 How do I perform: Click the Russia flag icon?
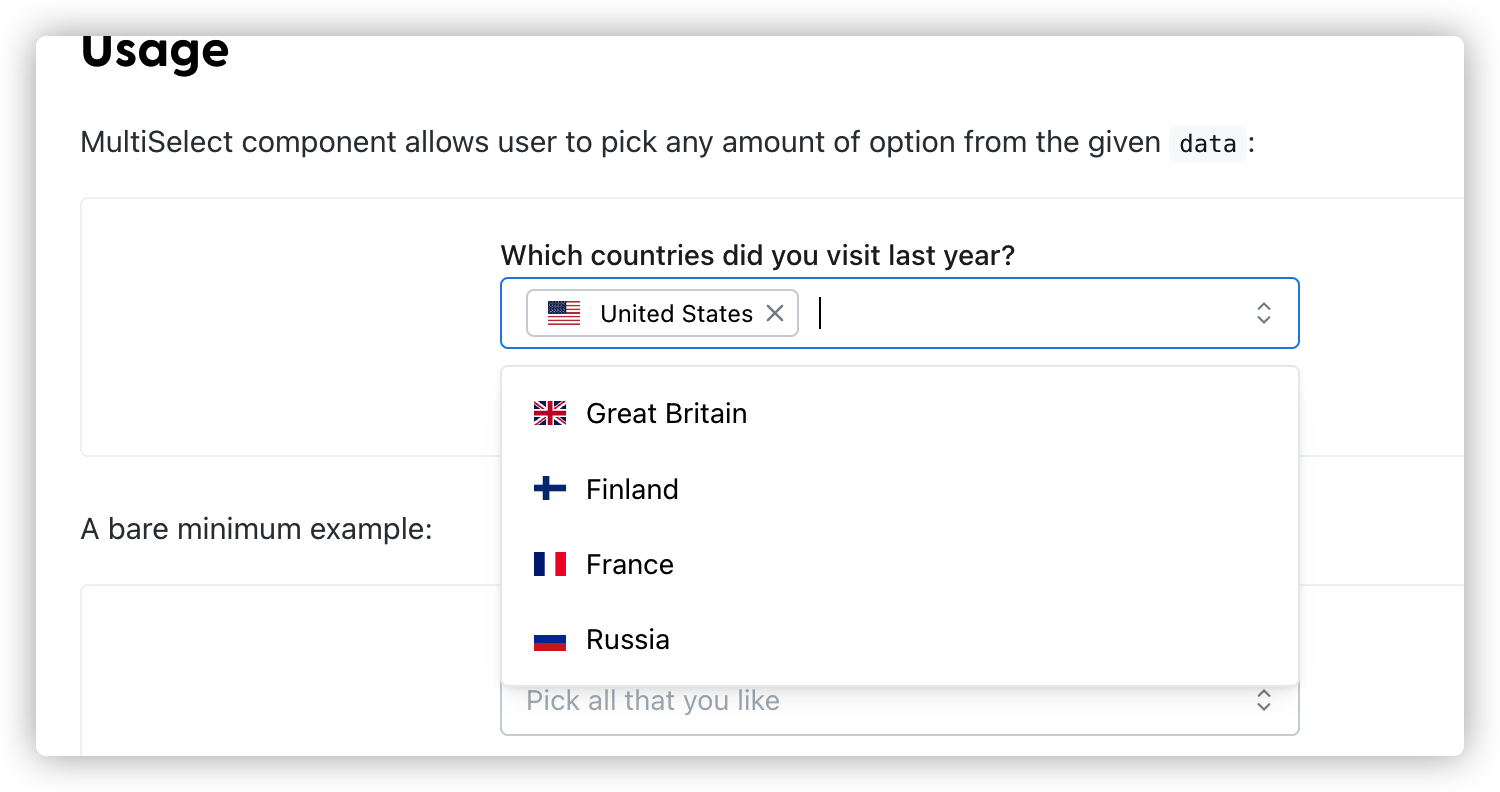(x=550, y=640)
